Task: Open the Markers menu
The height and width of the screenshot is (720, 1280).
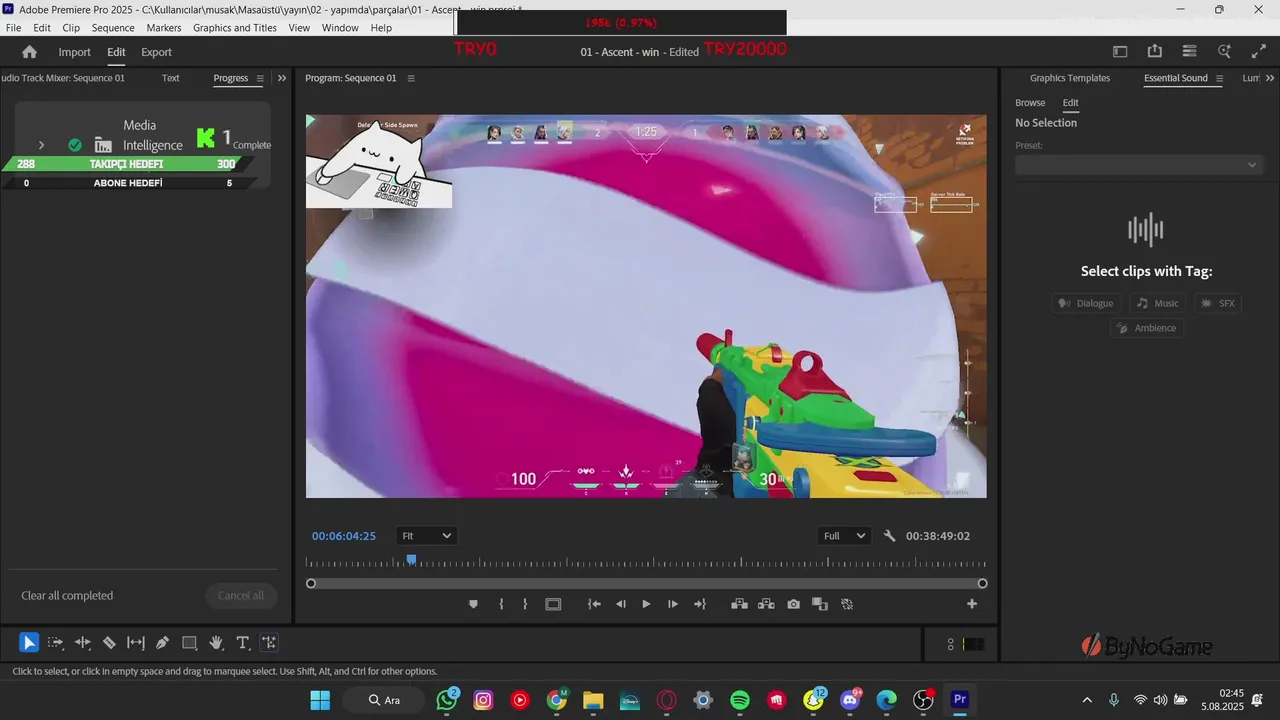Action: [164, 28]
